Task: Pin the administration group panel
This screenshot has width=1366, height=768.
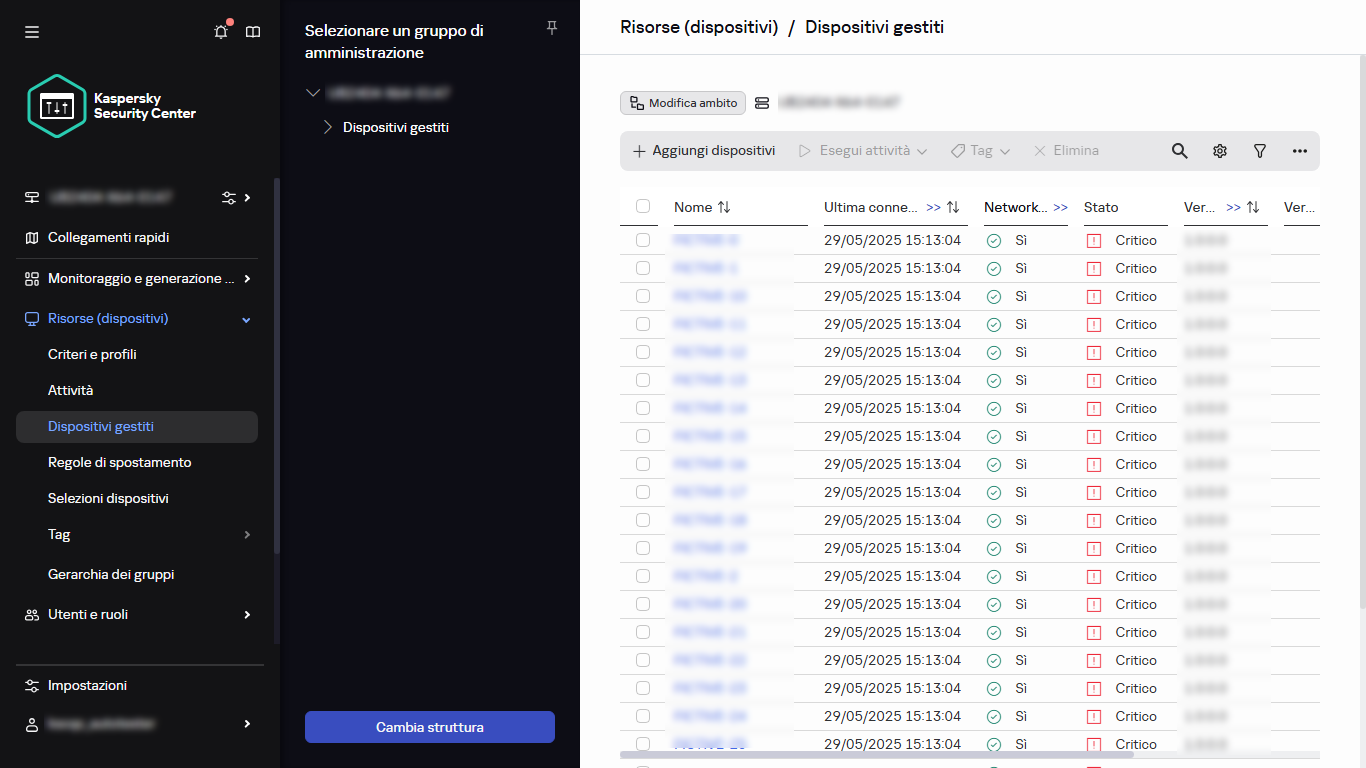Action: click(551, 28)
